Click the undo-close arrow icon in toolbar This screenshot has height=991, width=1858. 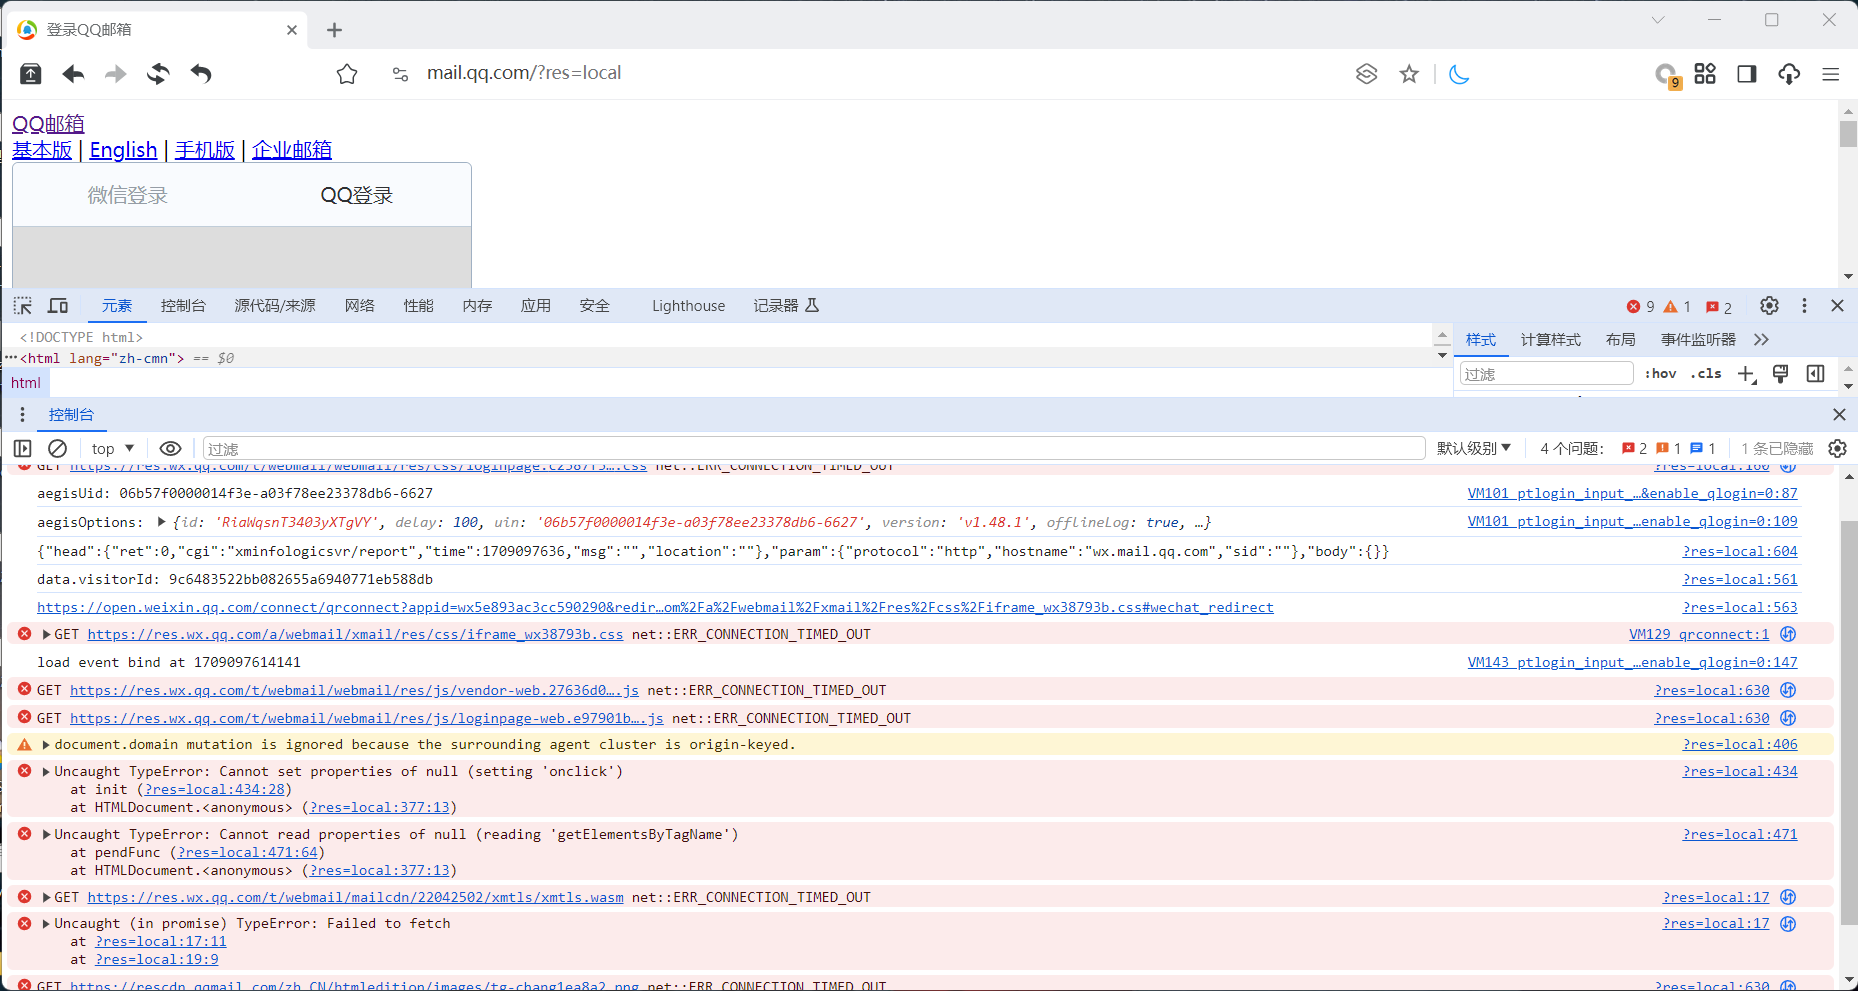tap(201, 74)
